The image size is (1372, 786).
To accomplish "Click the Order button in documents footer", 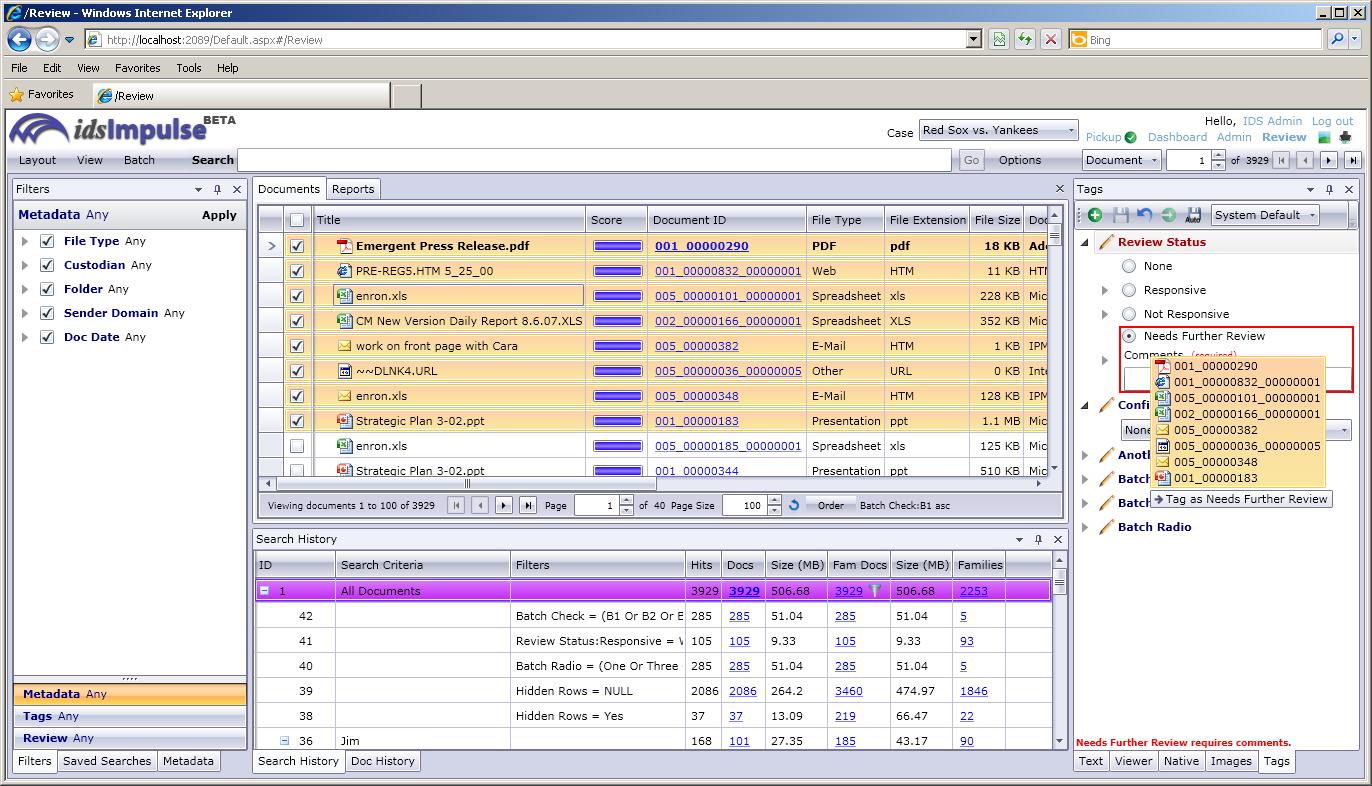I will (x=830, y=506).
